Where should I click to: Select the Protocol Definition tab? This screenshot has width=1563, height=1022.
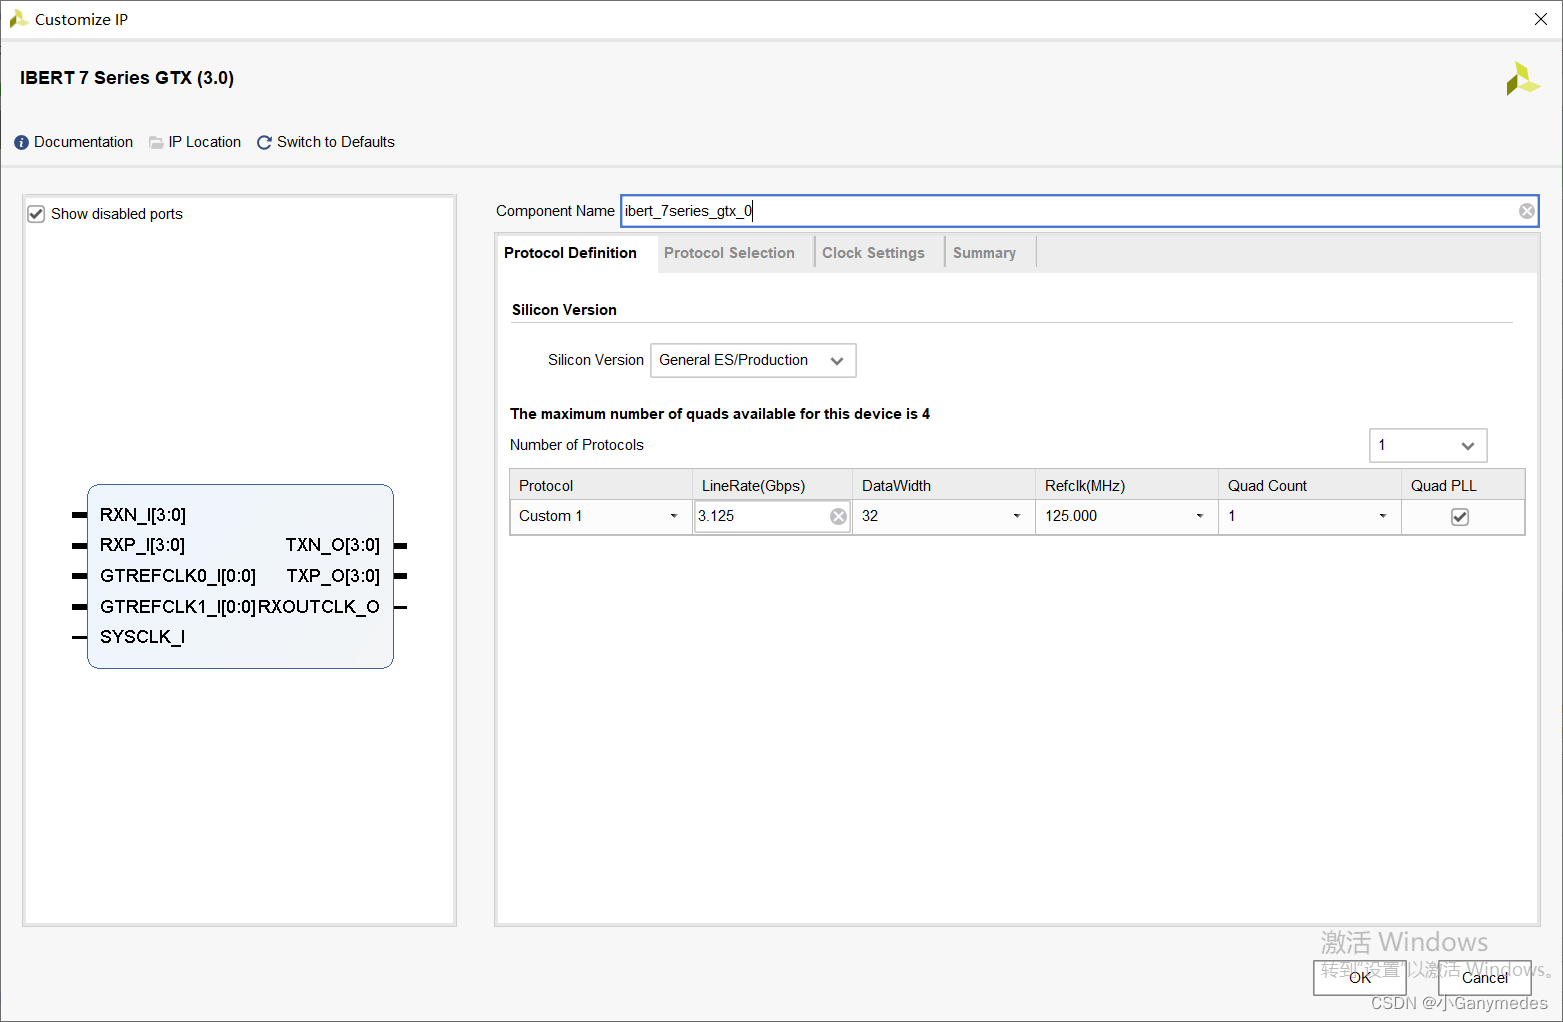[x=570, y=253]
